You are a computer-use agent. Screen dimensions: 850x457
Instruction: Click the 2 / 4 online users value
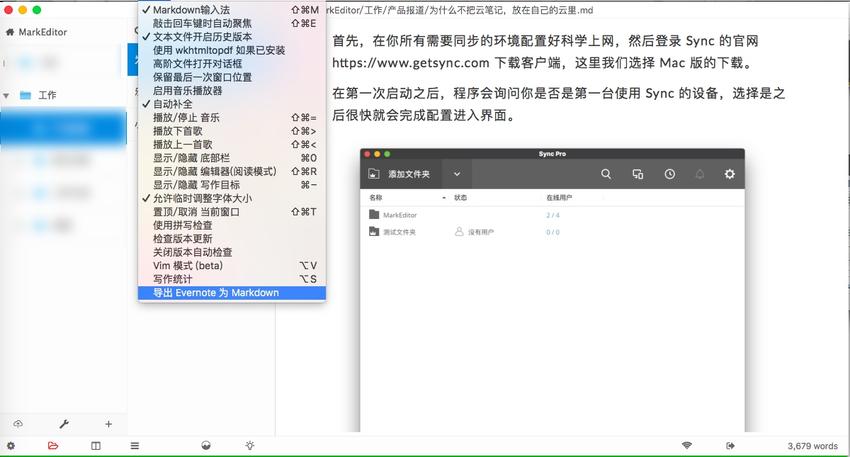point(553,215)
